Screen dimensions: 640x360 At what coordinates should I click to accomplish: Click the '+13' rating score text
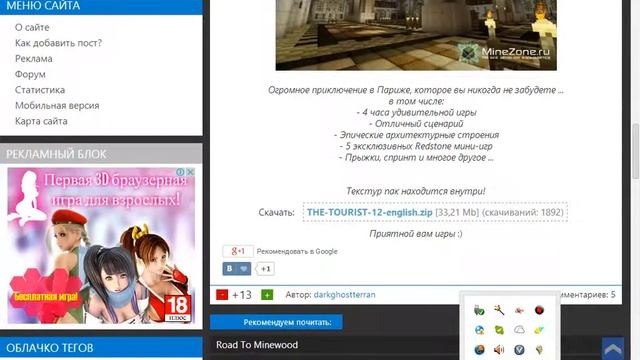coord(242,295)
